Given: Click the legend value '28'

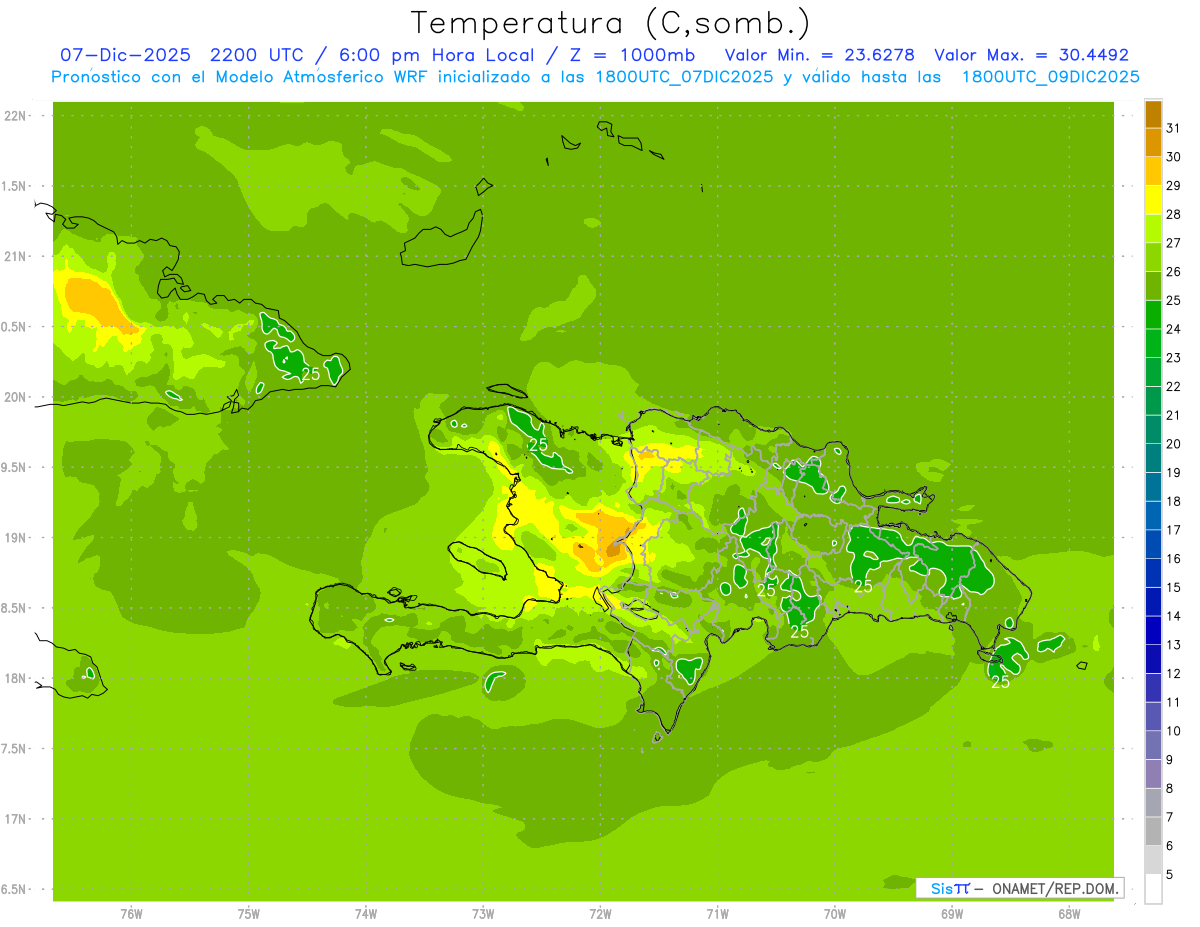Looking at the screenshot, I should pos(1173,214).
